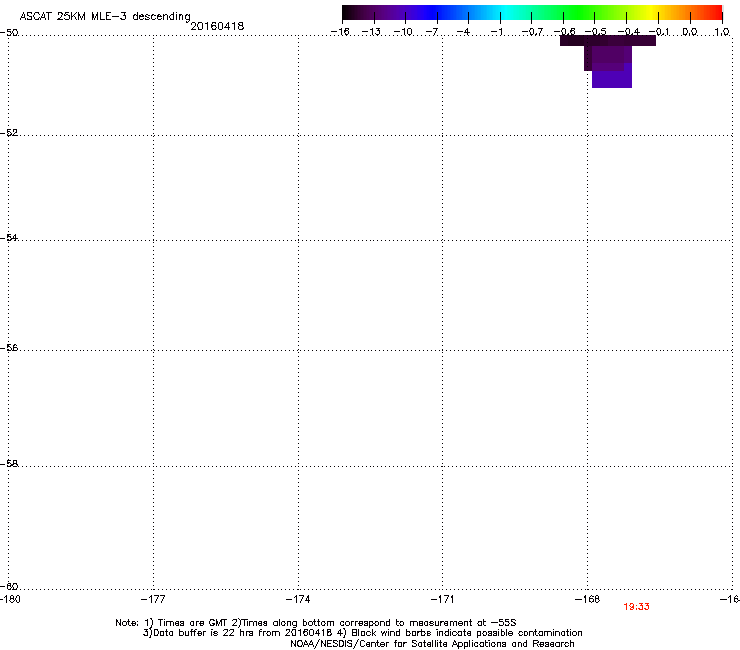Image resolution: width=740 pixels, height=650 pixels.
Task: Click the -171 longitude axis label
Action: pyautogui.click(x=443, y=599)
